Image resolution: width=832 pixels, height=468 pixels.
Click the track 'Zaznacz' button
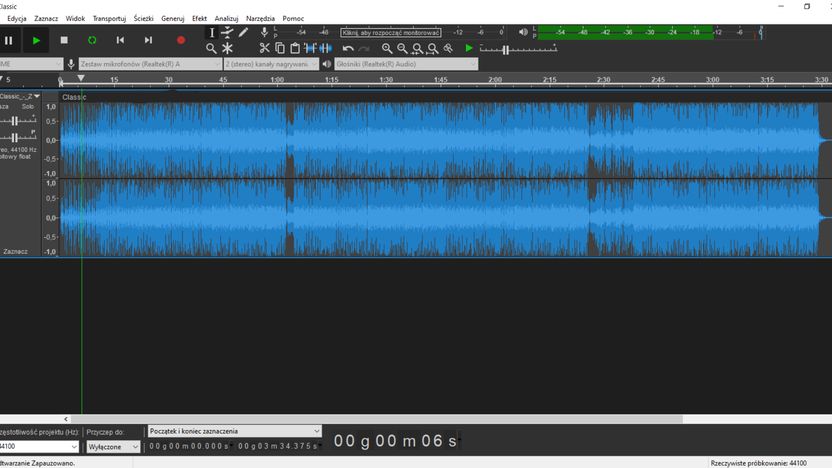tap(15, 252)
